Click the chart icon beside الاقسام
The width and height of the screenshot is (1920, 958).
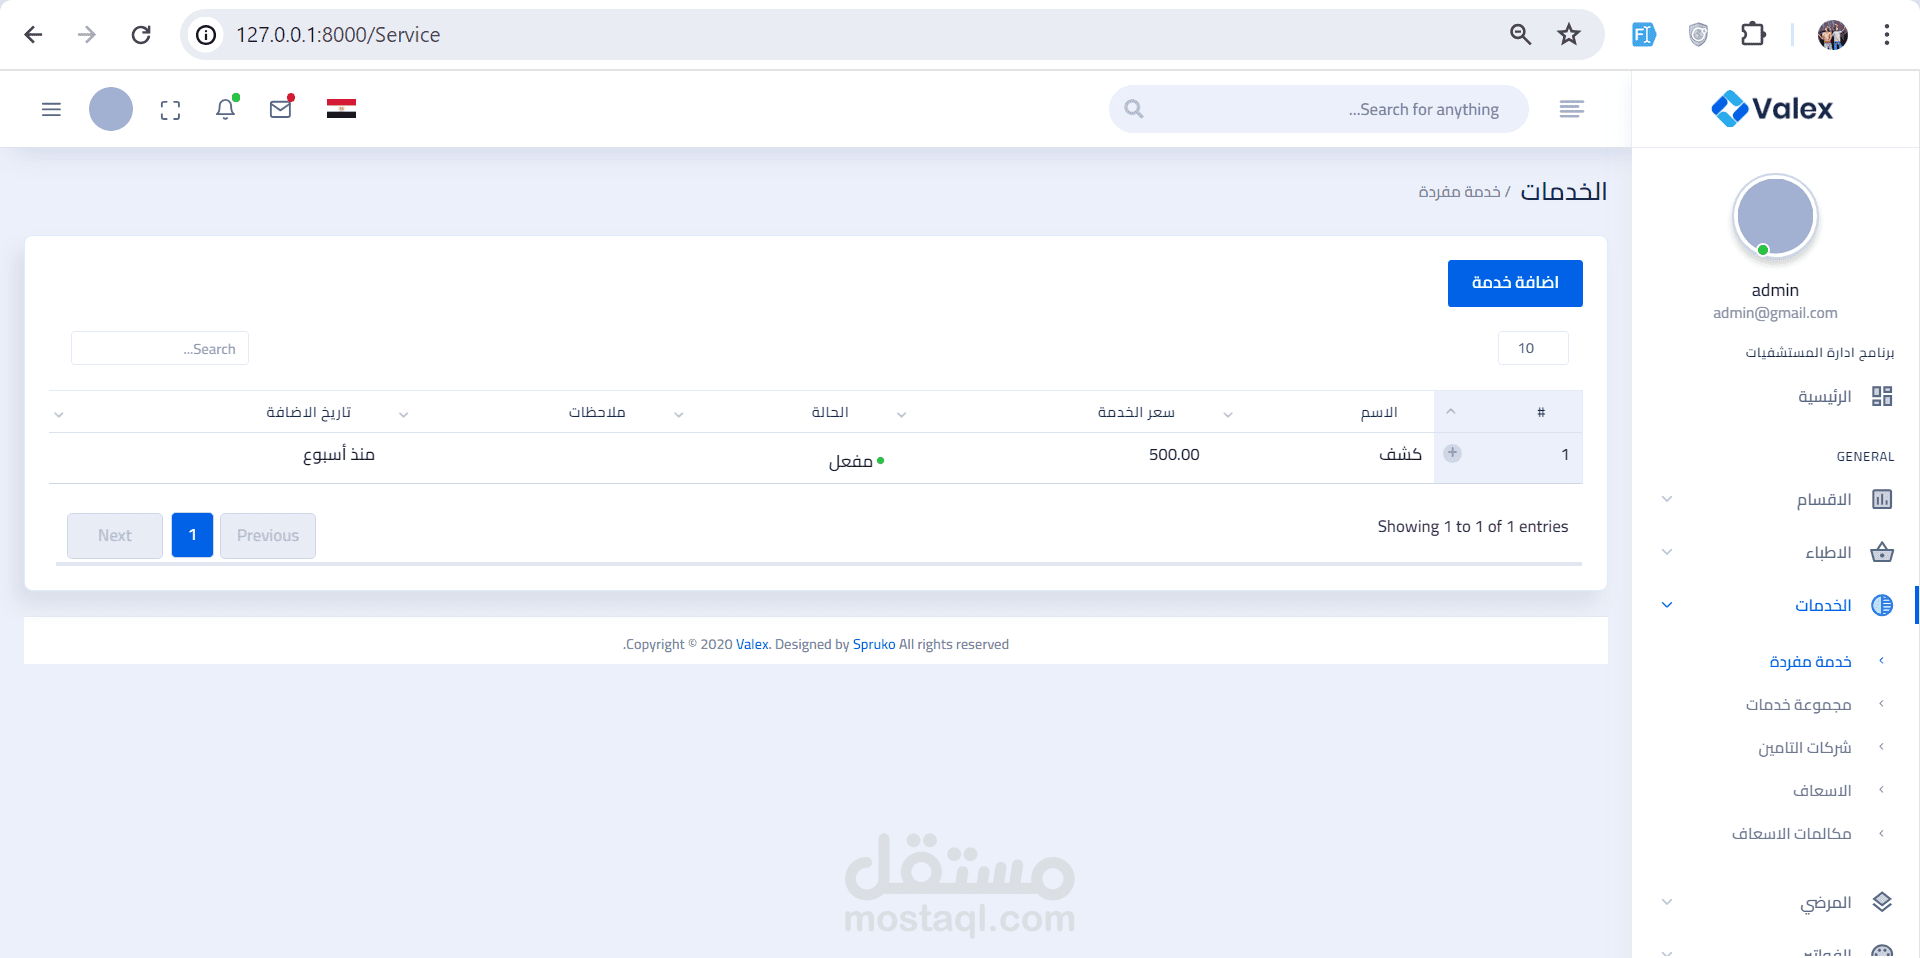(1882, 499)
